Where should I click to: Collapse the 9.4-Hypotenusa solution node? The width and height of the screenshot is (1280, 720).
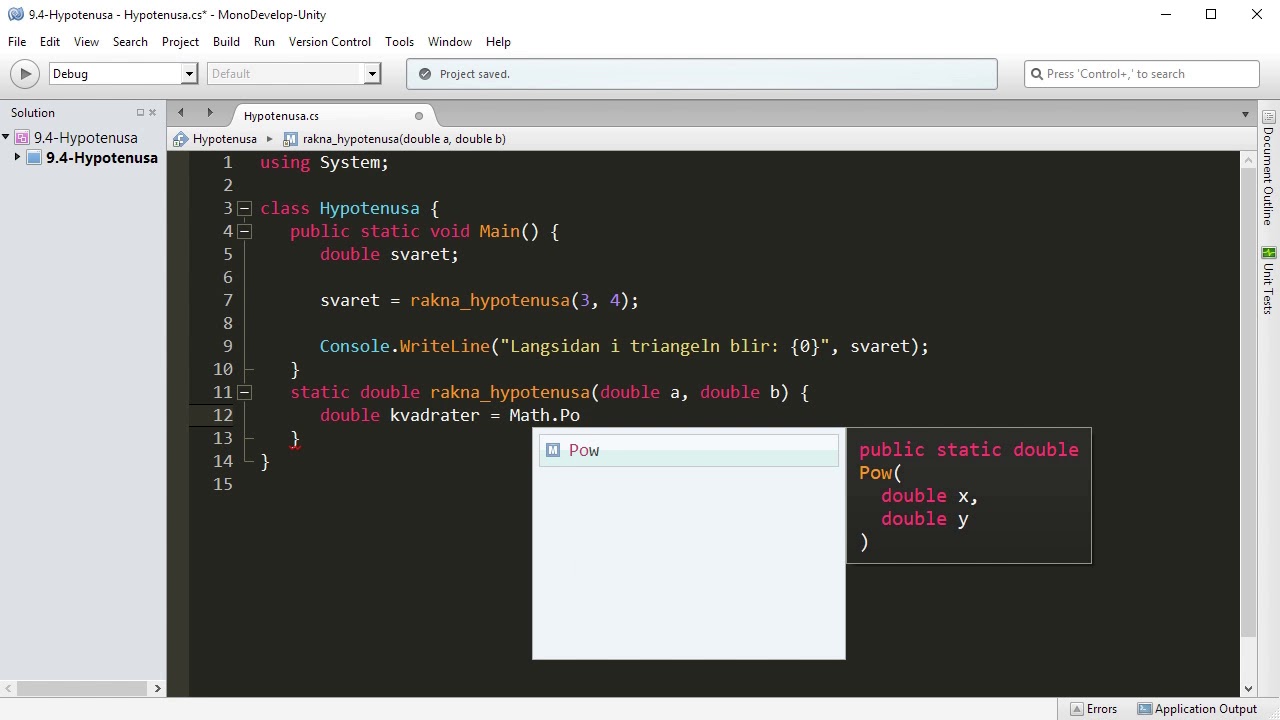click(6, 137)
